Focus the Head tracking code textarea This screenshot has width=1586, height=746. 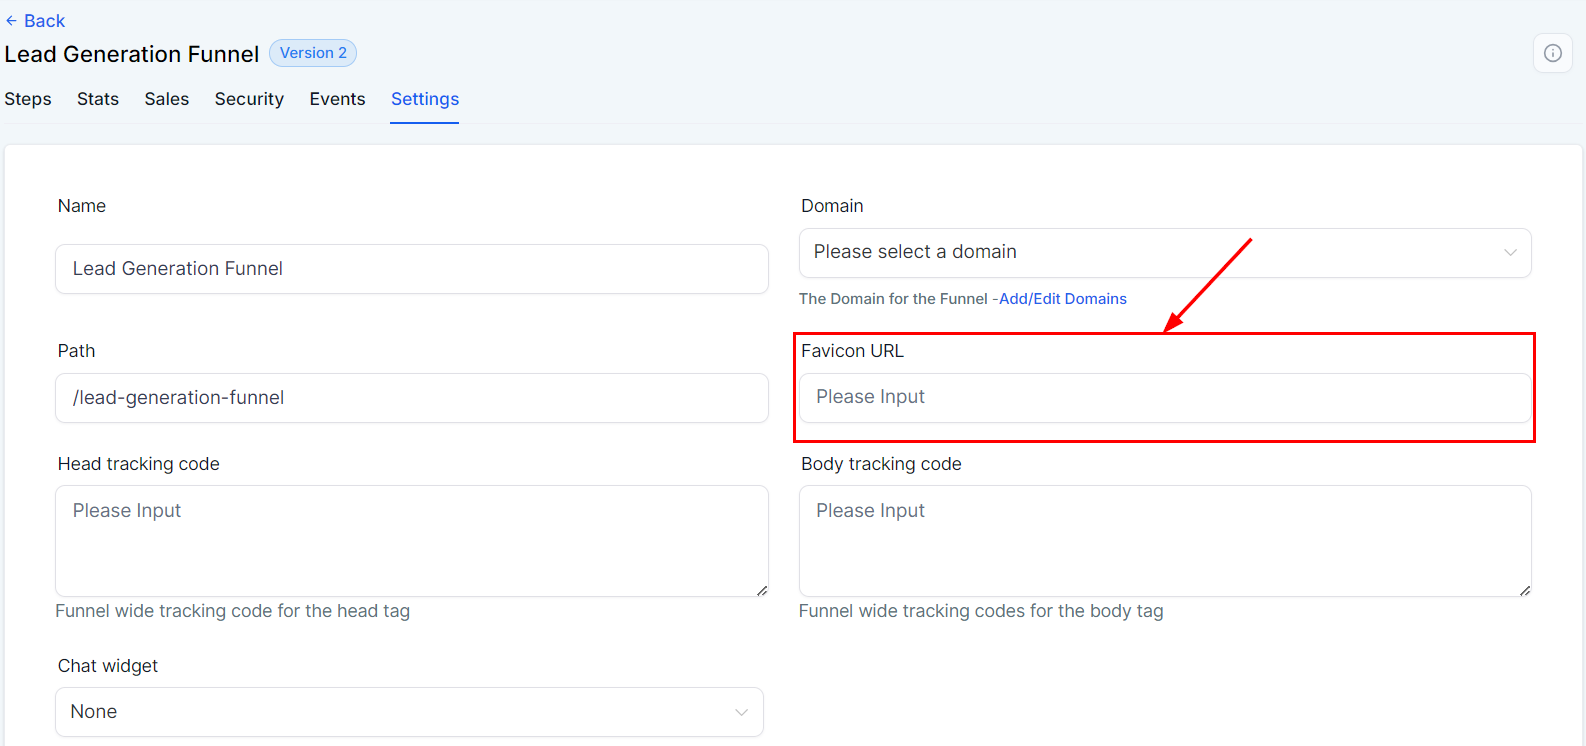[411, 541]
